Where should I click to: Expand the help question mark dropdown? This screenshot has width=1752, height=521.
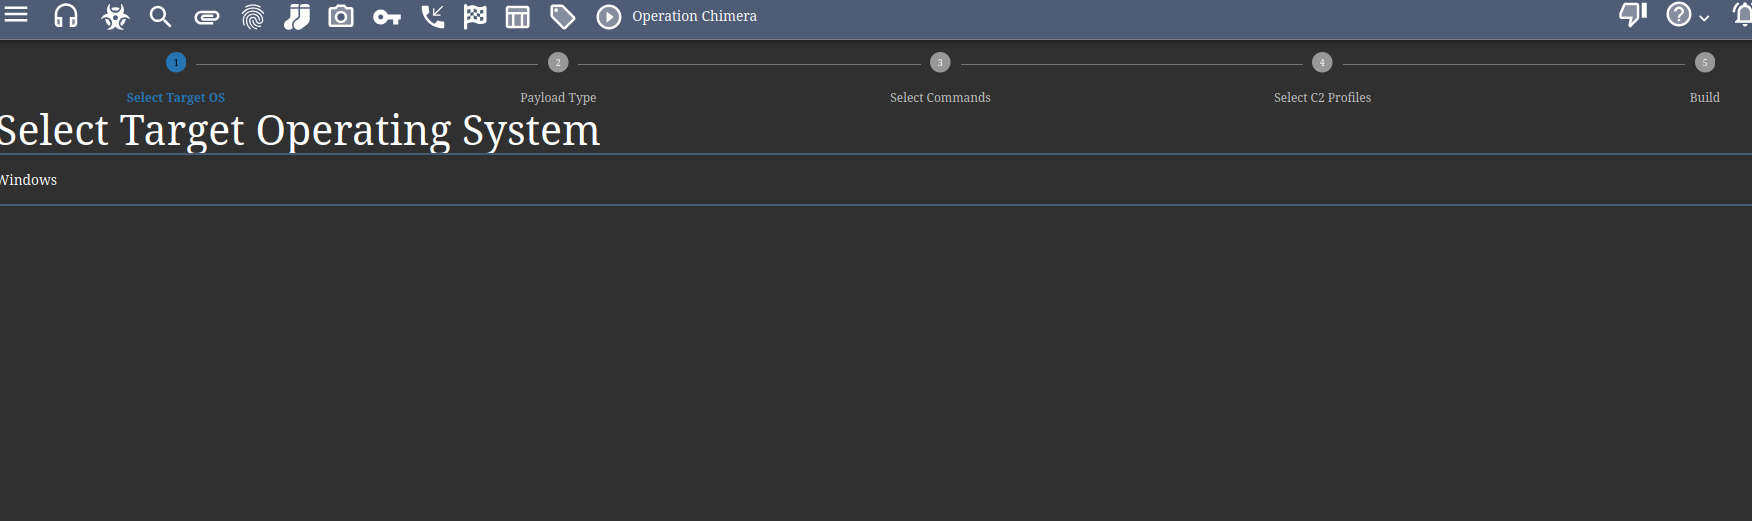[1687, 15]
